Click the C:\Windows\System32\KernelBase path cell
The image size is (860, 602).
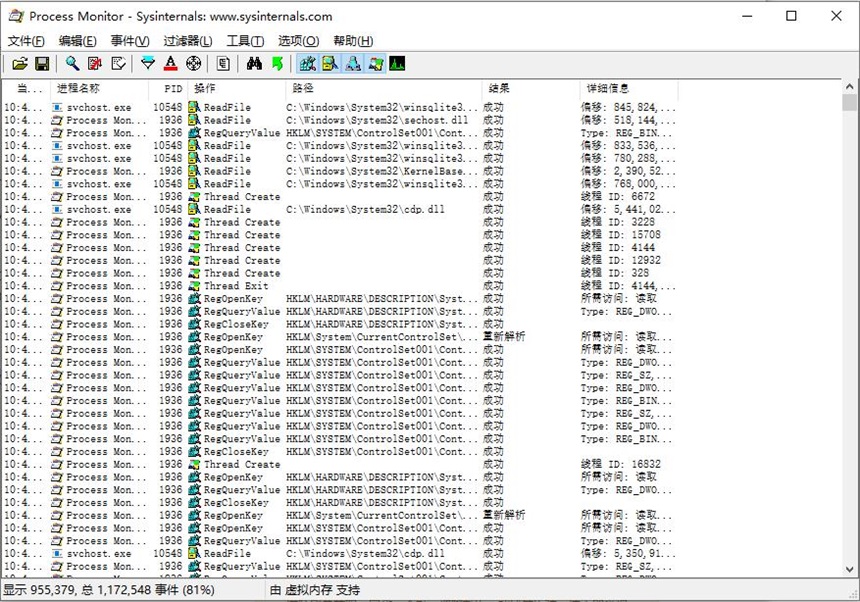pos(382,171)
